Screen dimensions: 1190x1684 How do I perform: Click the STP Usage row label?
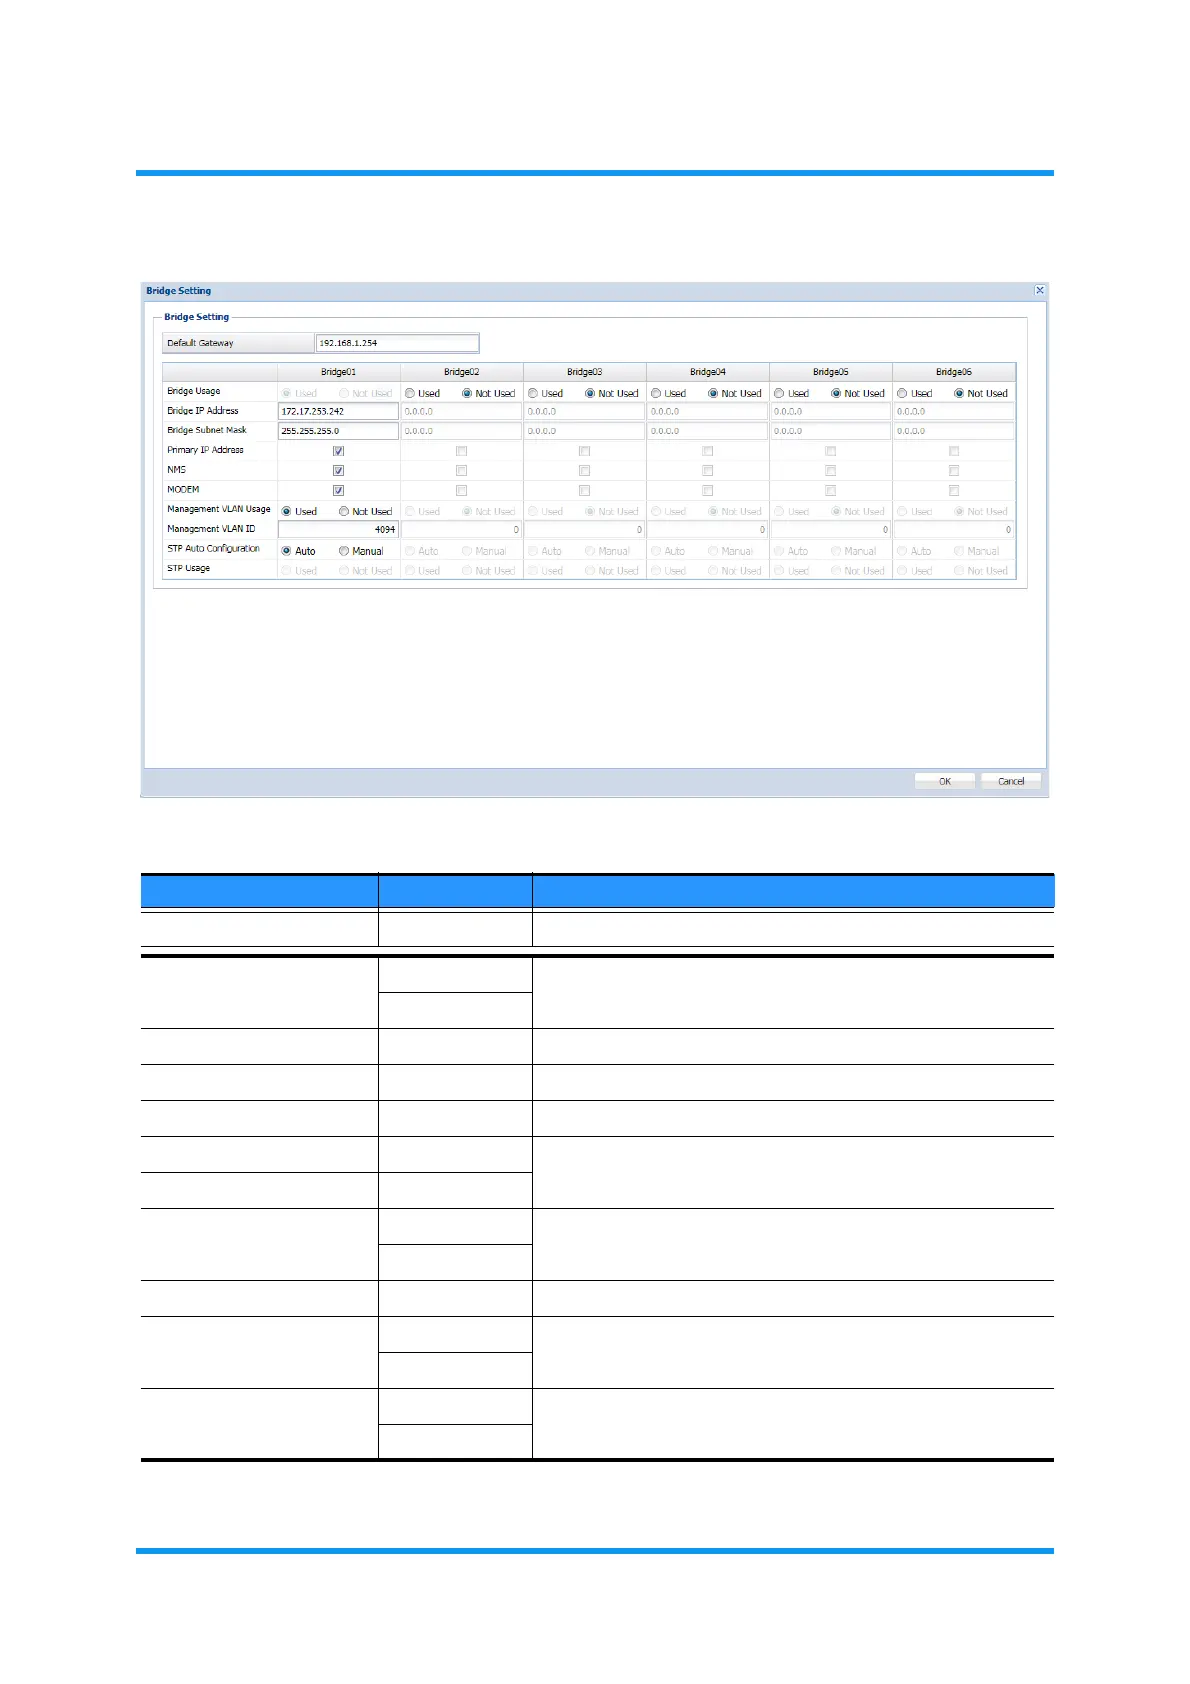point(188,568)
